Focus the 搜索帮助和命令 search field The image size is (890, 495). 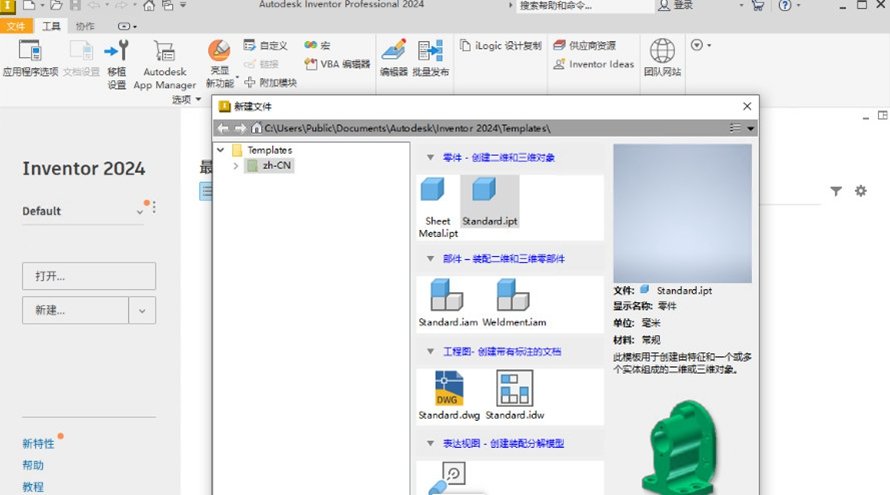coord(585,6)
